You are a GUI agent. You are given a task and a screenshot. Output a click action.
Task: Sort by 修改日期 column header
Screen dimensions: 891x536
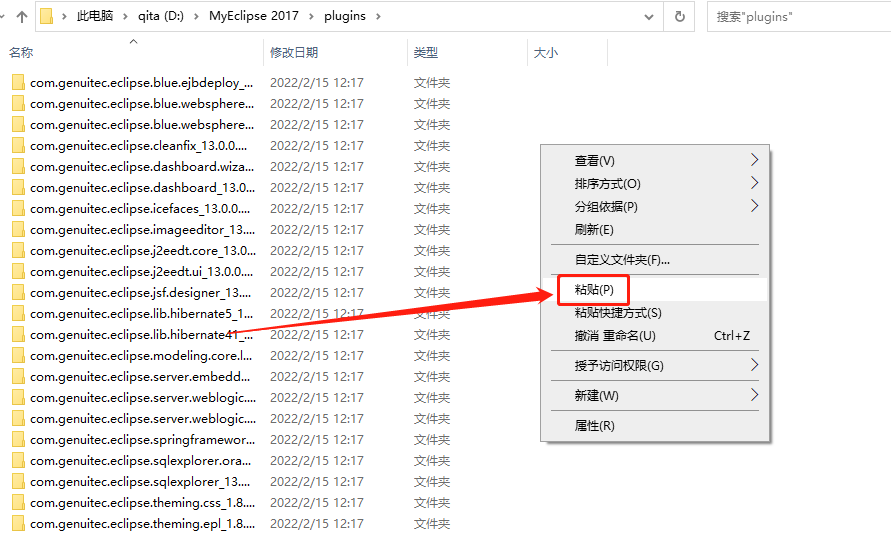(294, 52)
